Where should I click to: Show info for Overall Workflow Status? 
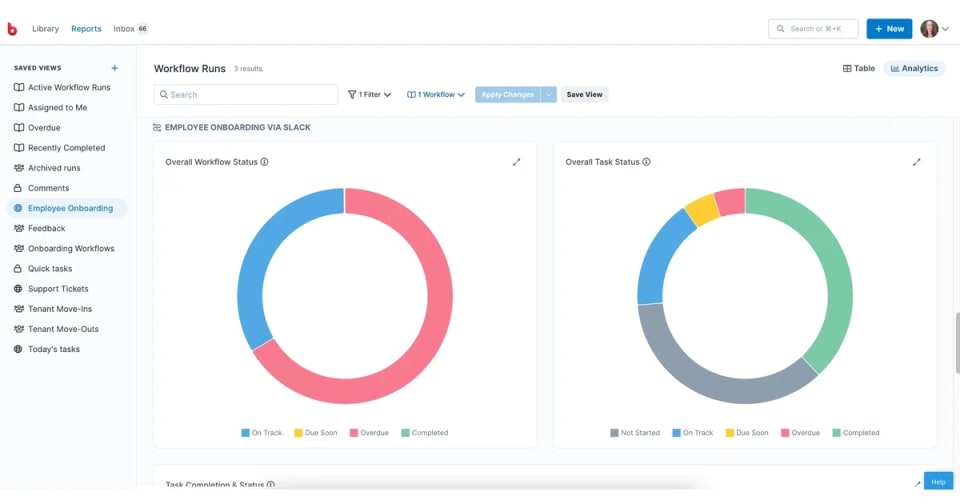(264, 162)
